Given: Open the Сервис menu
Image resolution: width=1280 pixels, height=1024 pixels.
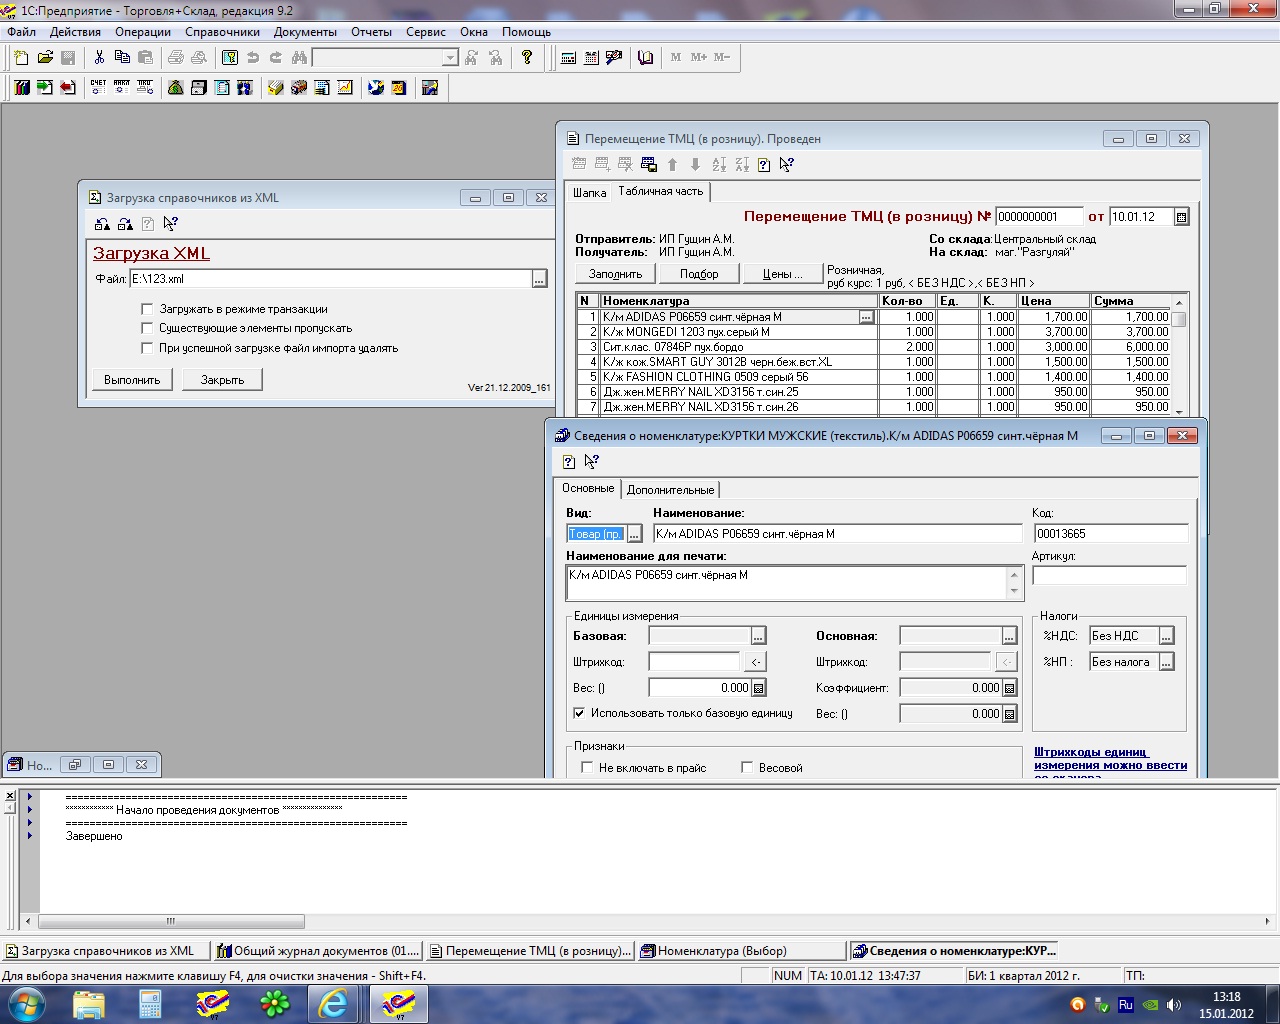Looking at the screenshot, I should coord(426,31).
